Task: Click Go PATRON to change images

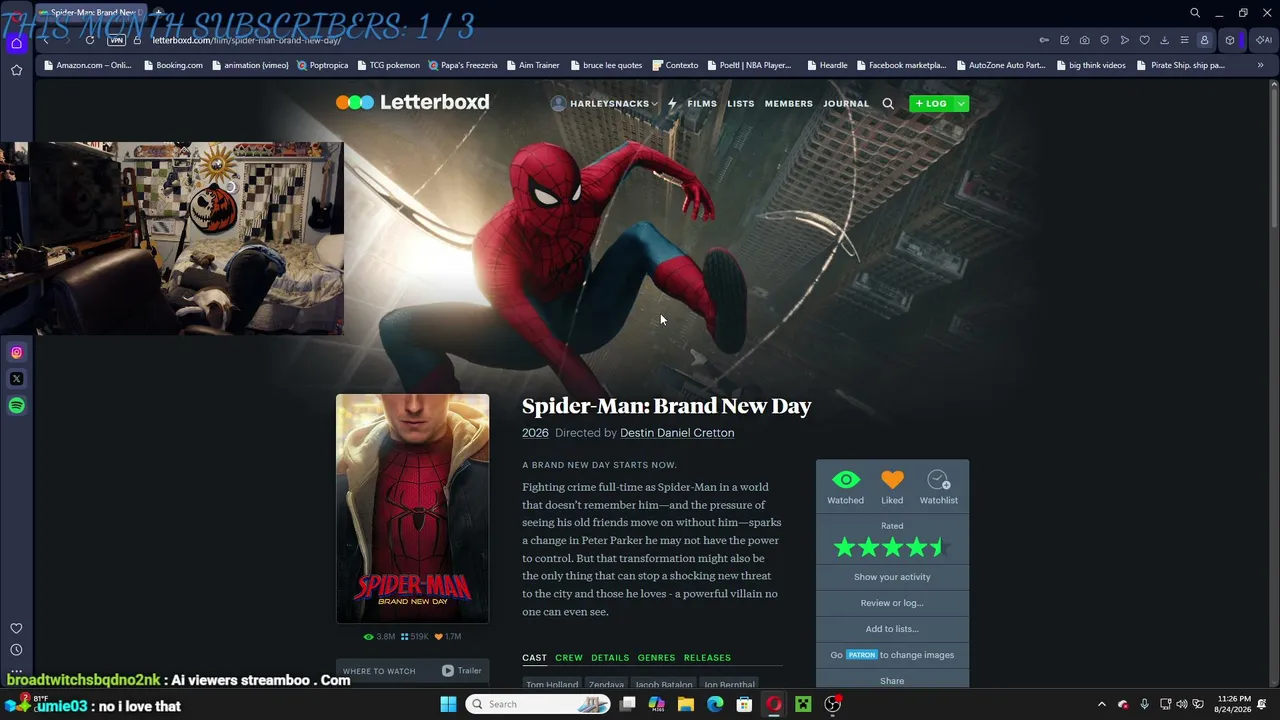Action: coord(892,655)
